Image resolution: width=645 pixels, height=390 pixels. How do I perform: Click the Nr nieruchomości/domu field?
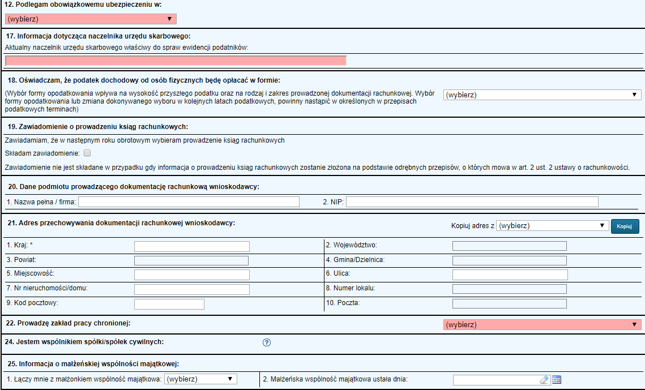coord(192,289)
